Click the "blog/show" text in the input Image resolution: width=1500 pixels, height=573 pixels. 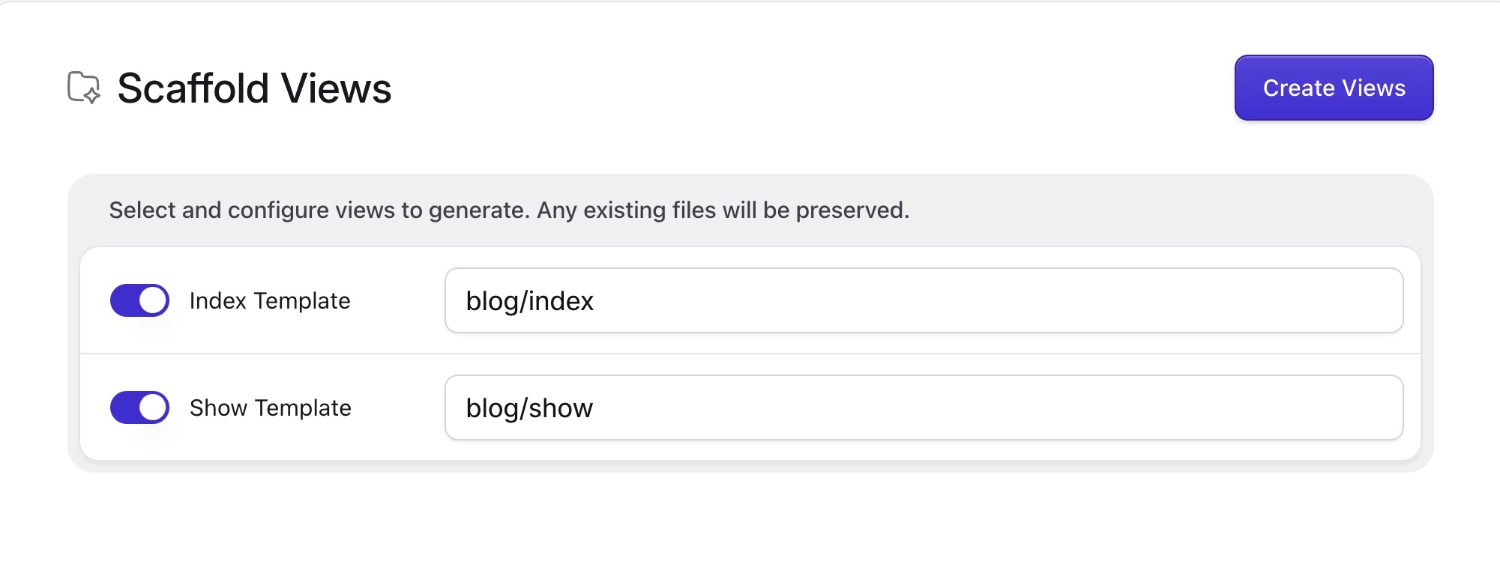click(530, 408)
